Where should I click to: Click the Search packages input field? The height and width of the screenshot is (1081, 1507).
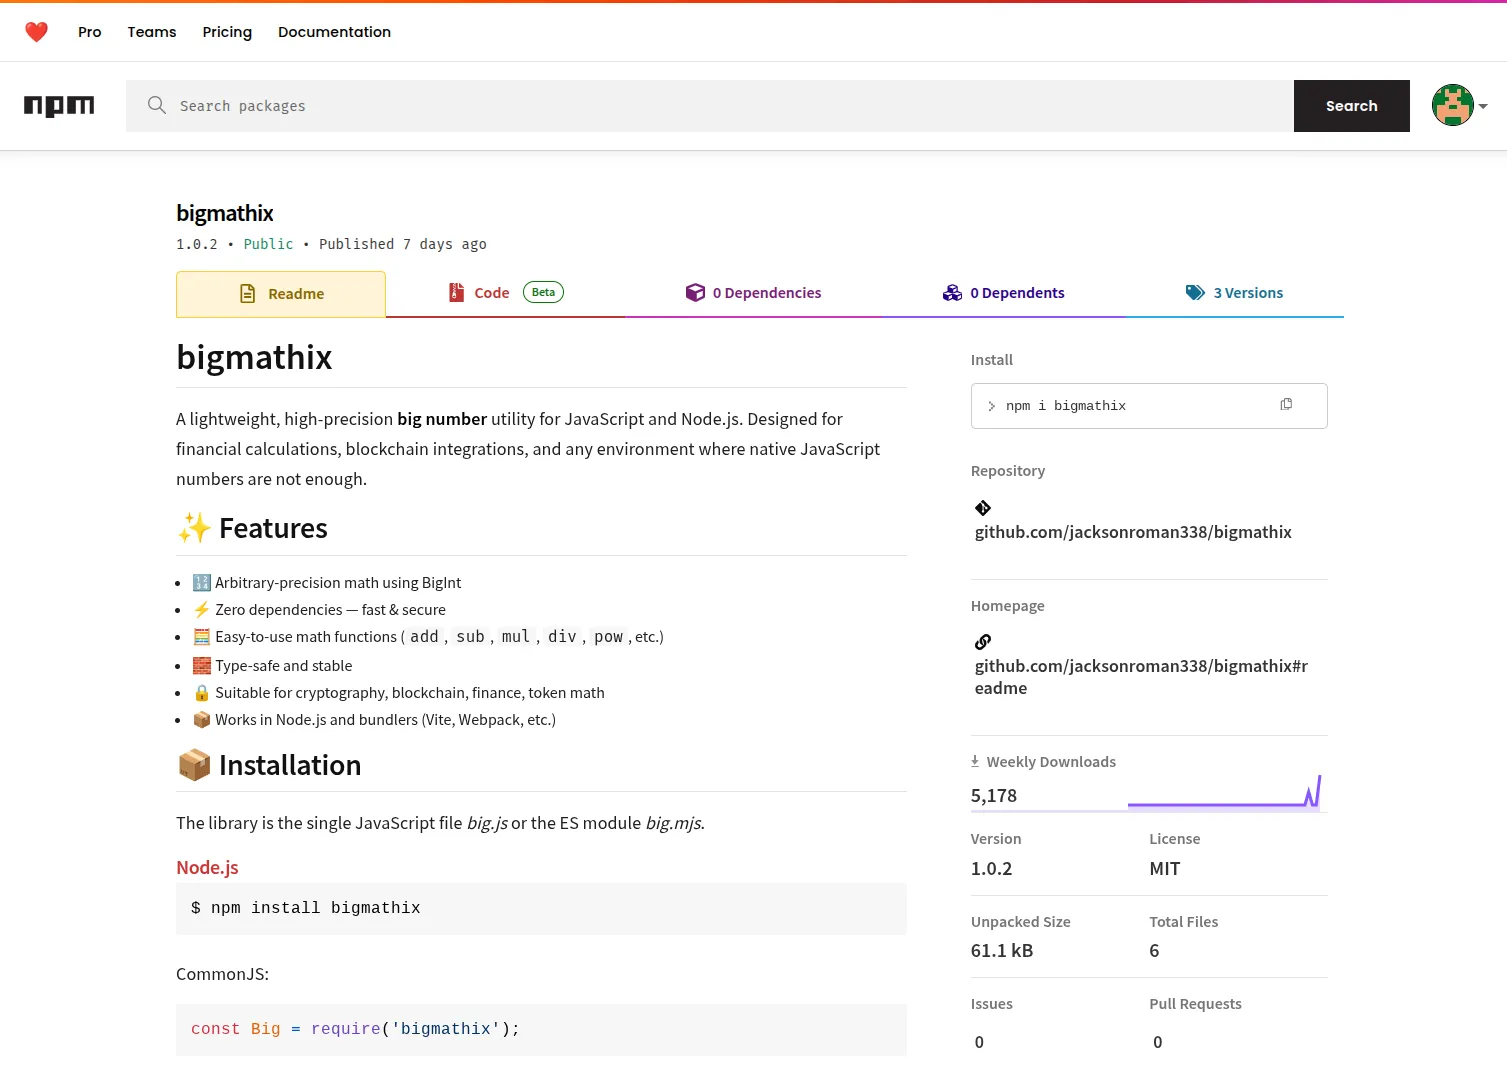click(600, 105)
